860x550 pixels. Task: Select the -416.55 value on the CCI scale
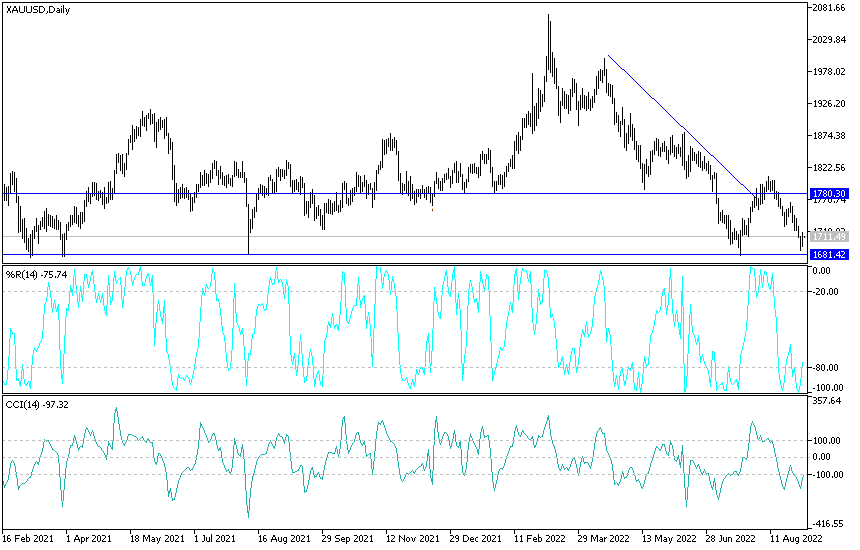pyautogui.click(x=827, y=524)
